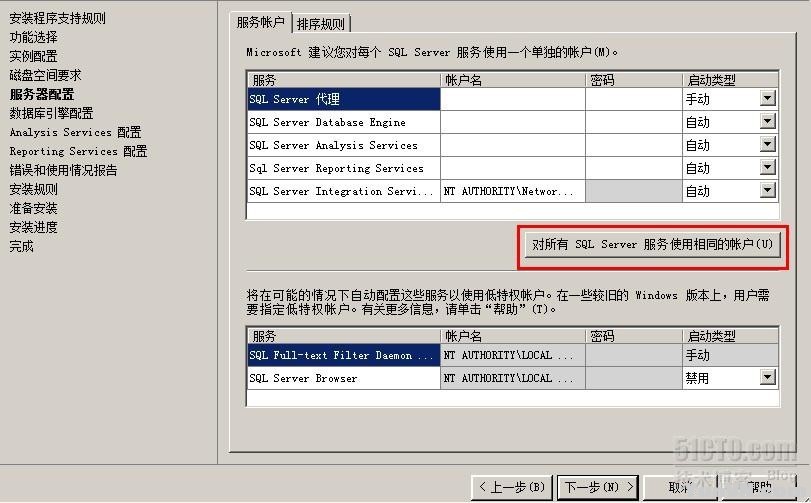Click 完成 step in sidebar
The image size is (811, 503).
point(22,247)
